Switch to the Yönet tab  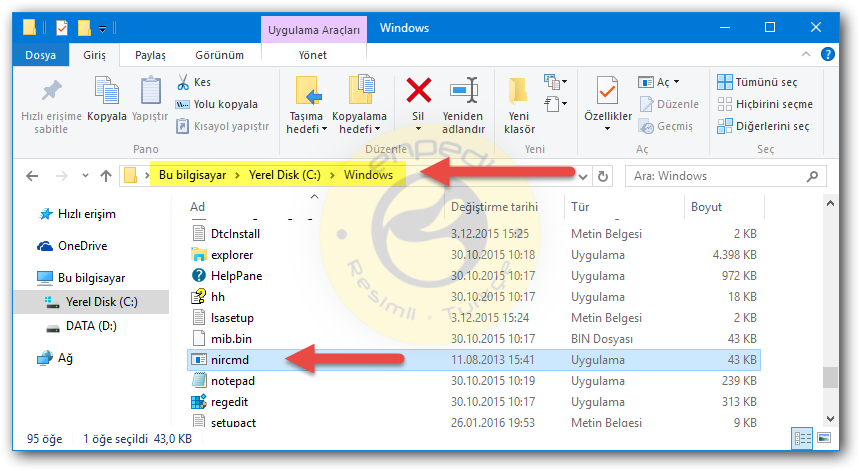pyautogui.click(x=313, y=55)
